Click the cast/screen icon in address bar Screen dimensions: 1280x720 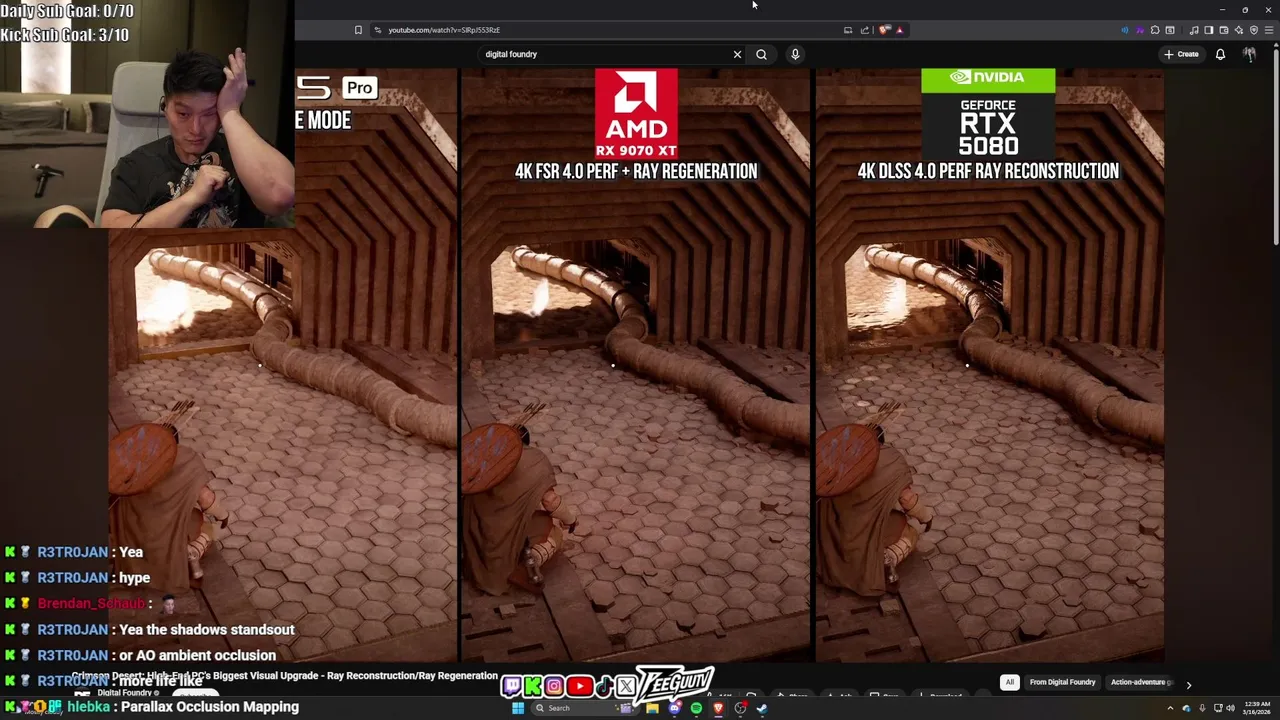[848, 30]
